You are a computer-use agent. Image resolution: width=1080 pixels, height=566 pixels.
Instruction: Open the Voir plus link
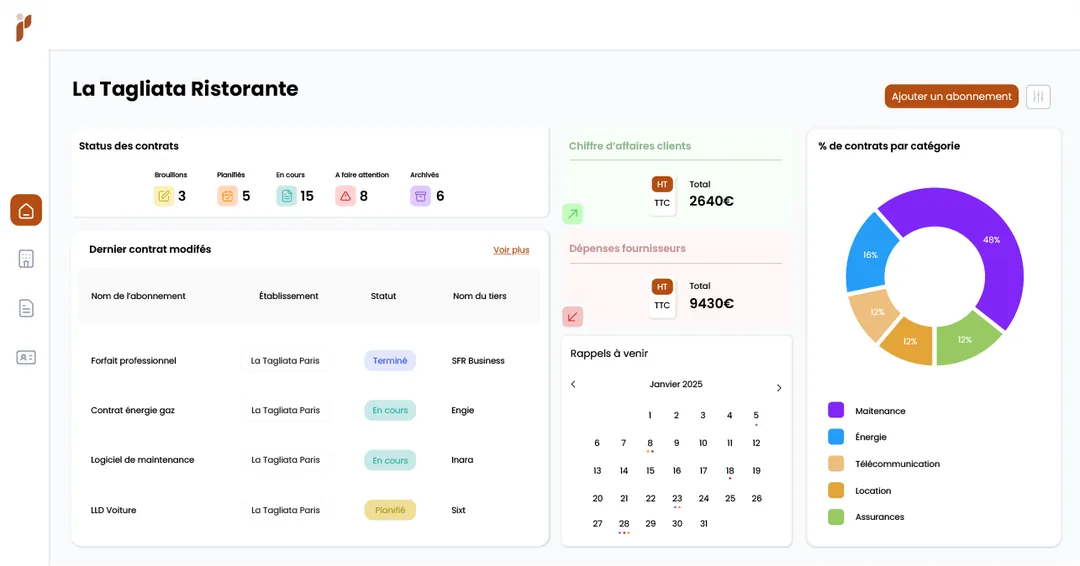pyautogui.click(x=511, y=250)
